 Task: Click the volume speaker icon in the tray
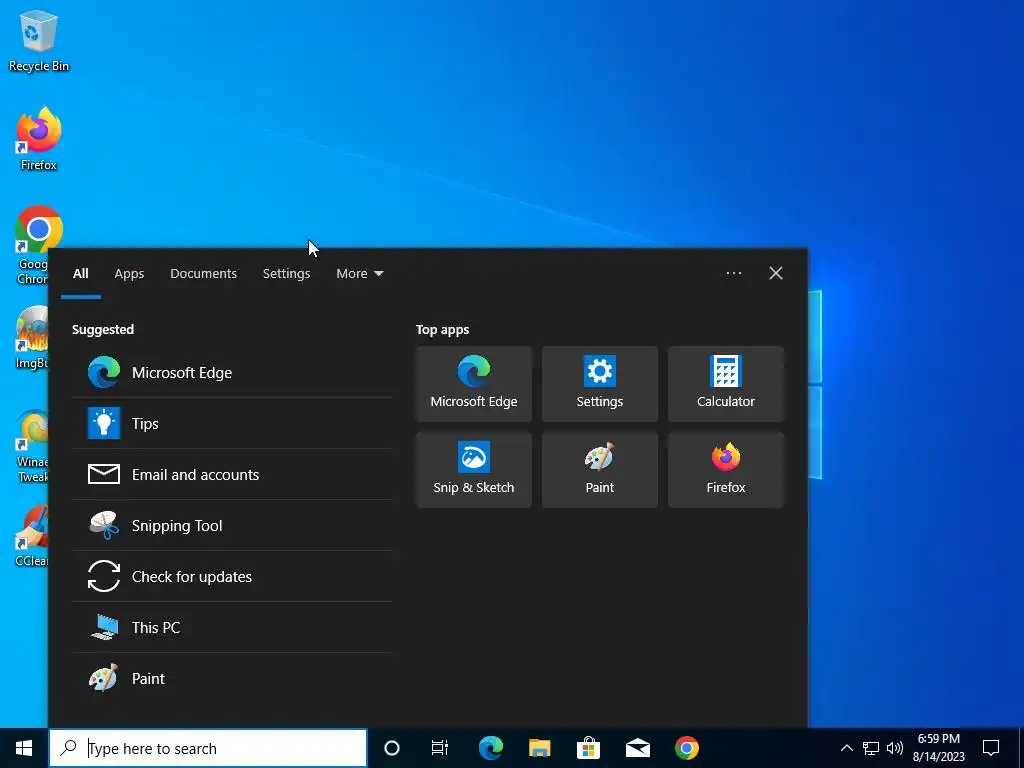pos(895,748)
